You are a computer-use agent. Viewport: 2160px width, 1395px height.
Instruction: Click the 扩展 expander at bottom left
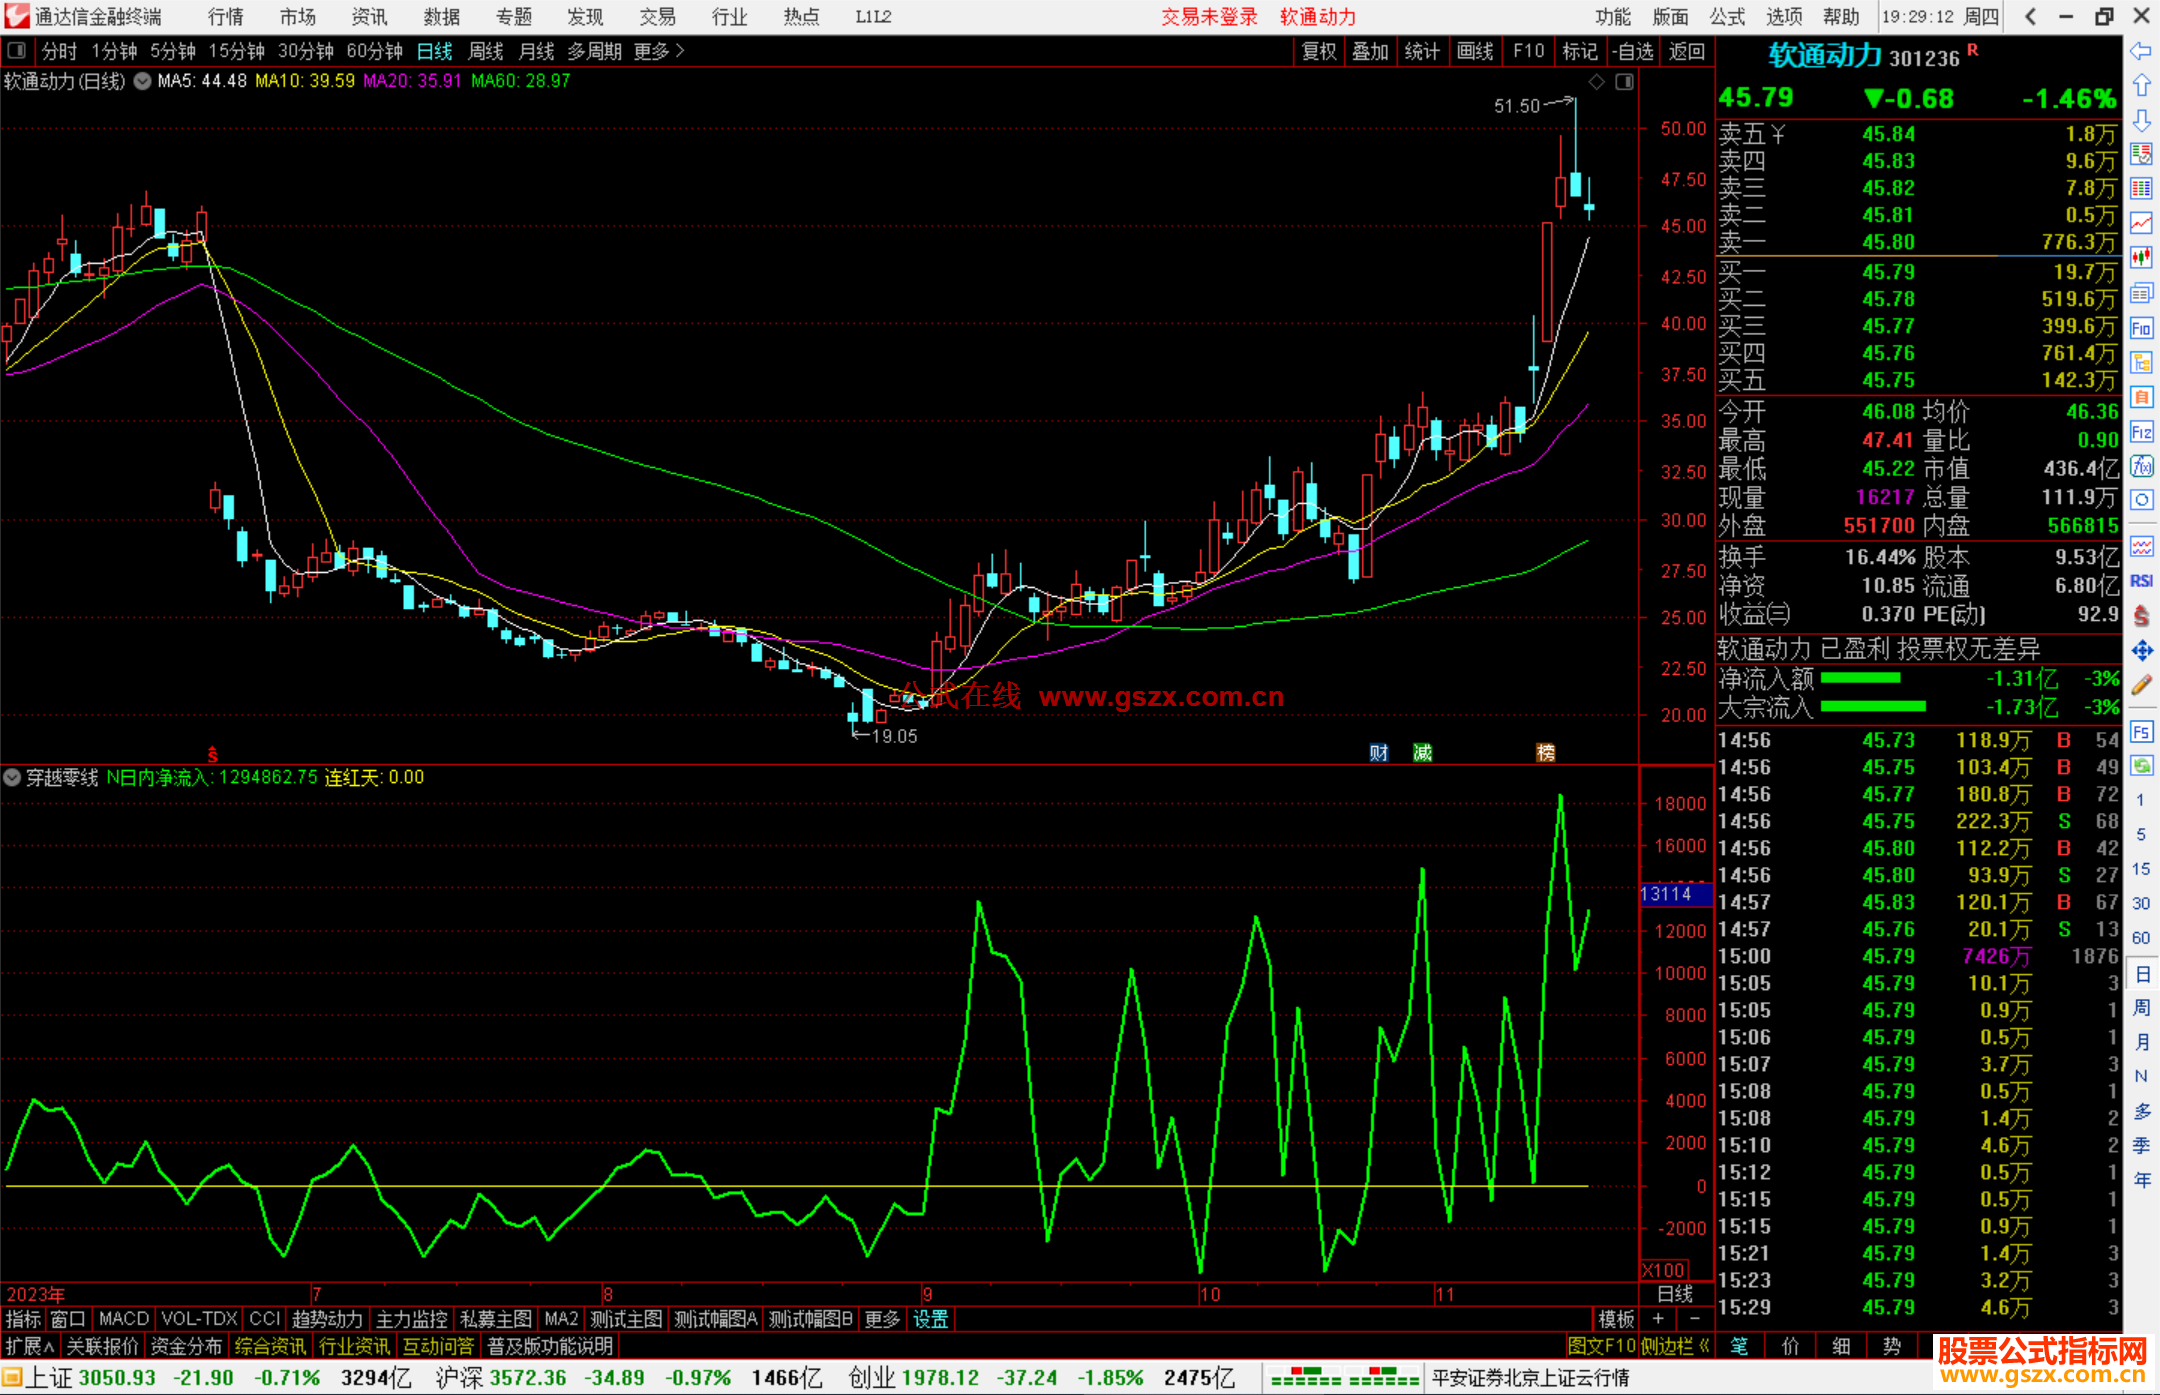click(30, 1346)
